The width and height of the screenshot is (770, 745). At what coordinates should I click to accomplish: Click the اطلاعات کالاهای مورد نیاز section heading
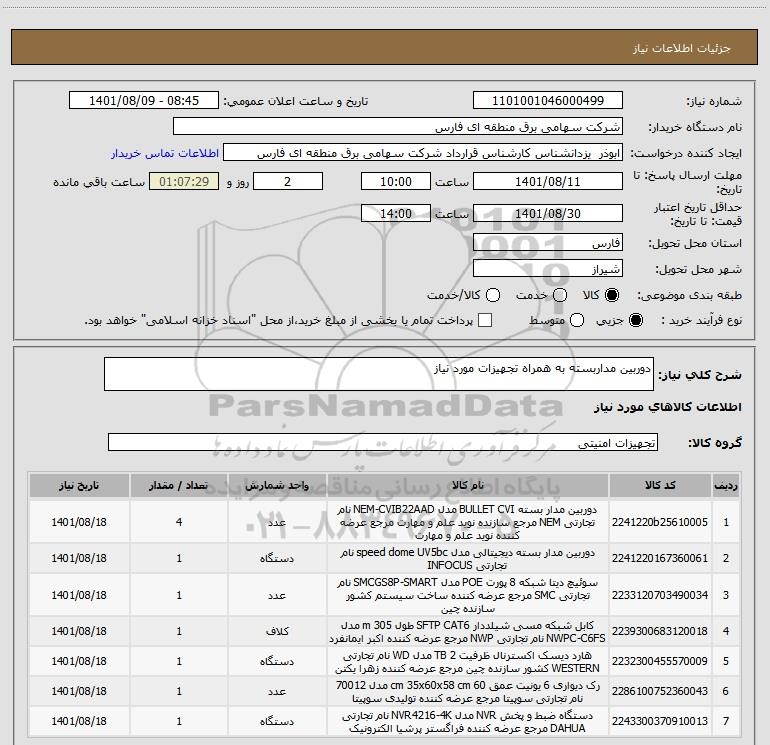667,407
